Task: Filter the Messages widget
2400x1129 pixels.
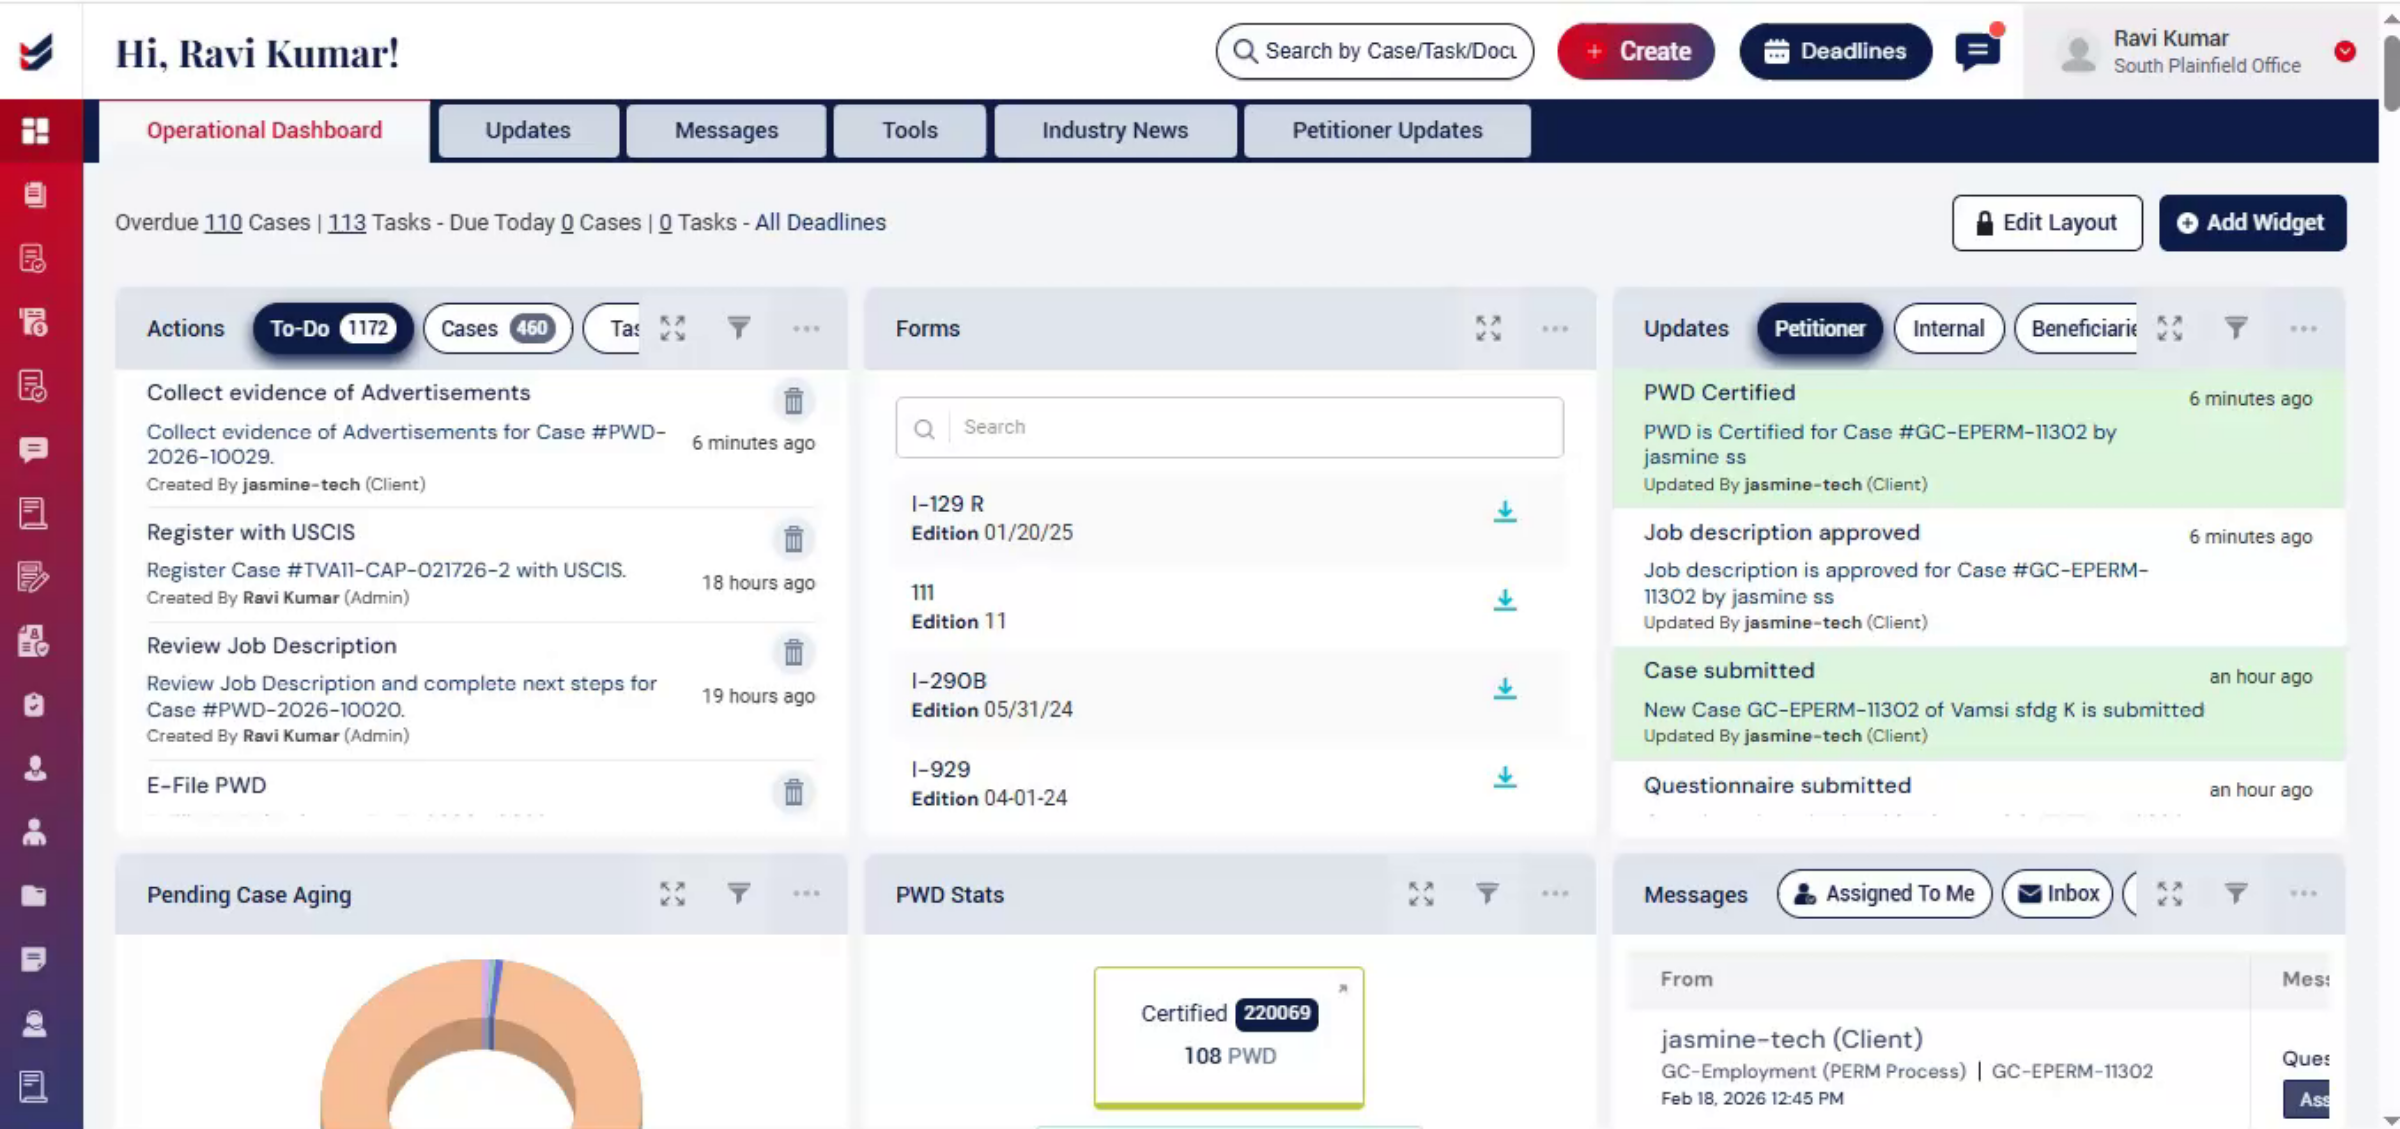Action: point(2236,892)
